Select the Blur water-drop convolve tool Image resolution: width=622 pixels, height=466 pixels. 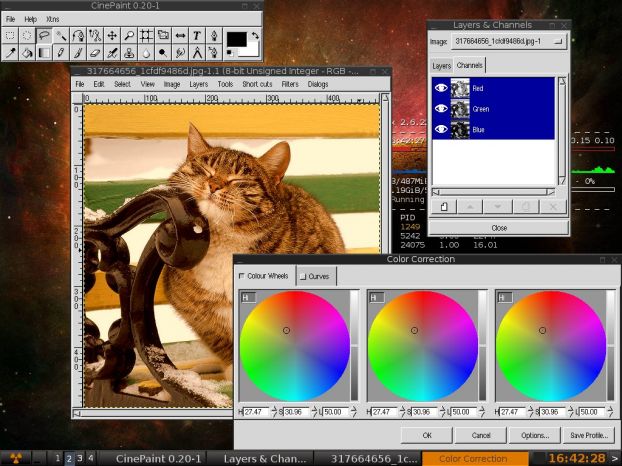(146, 52)
